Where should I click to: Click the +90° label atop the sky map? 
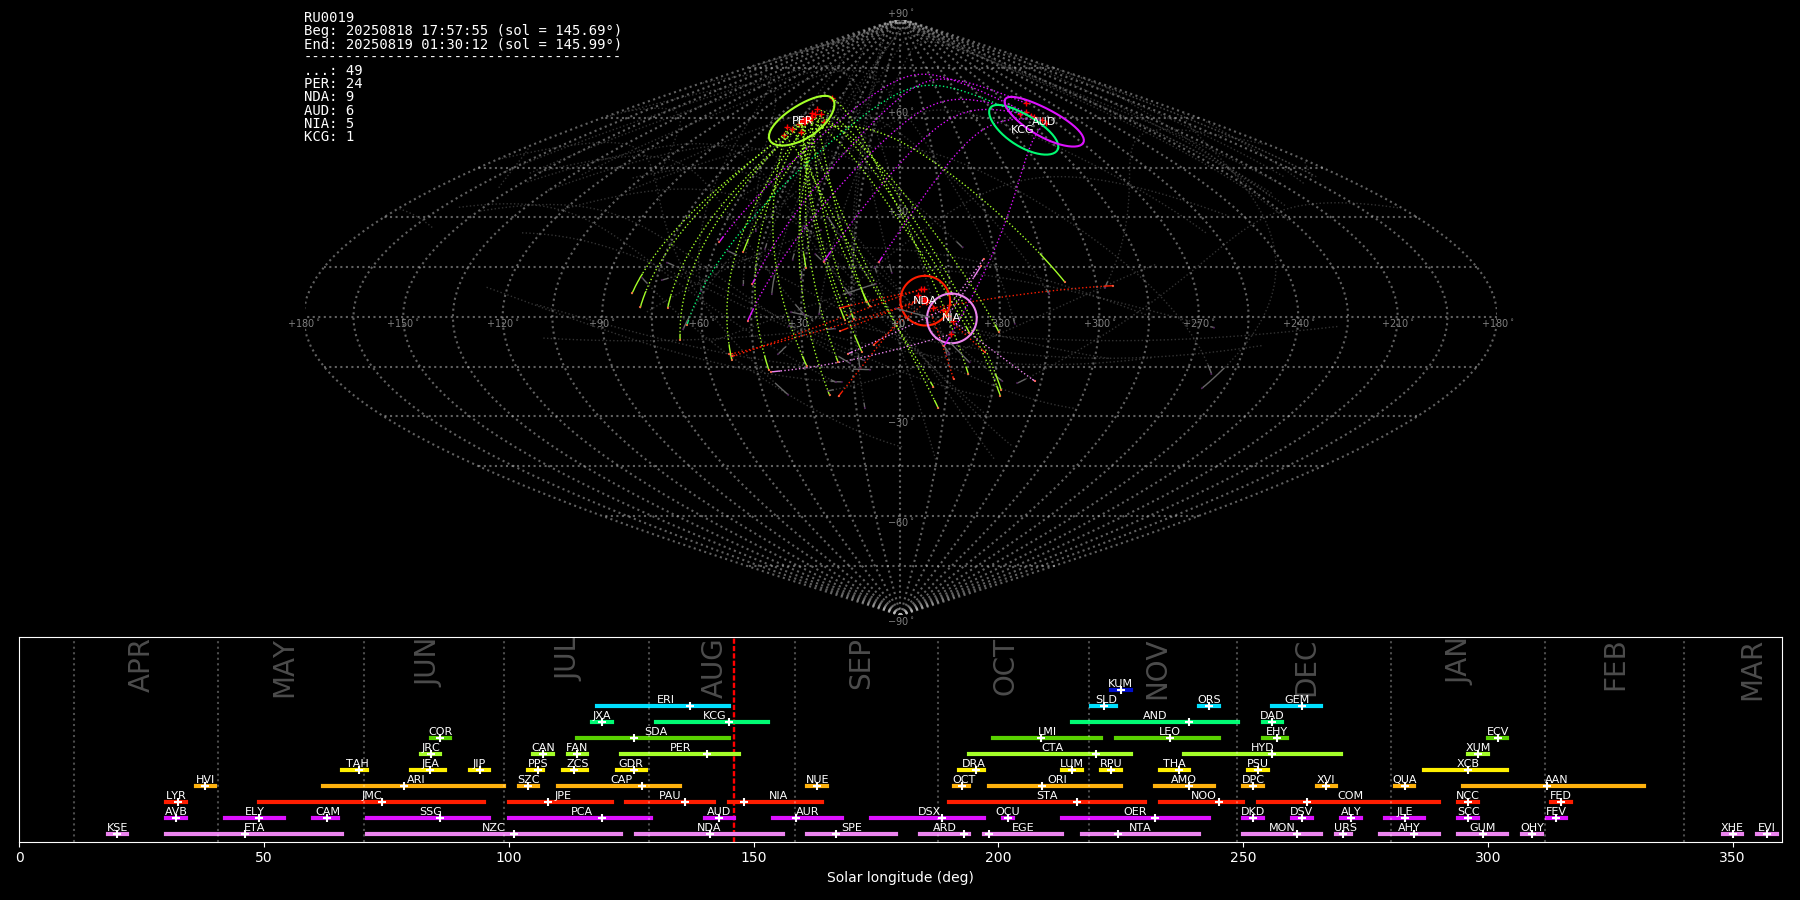point(901,14)
